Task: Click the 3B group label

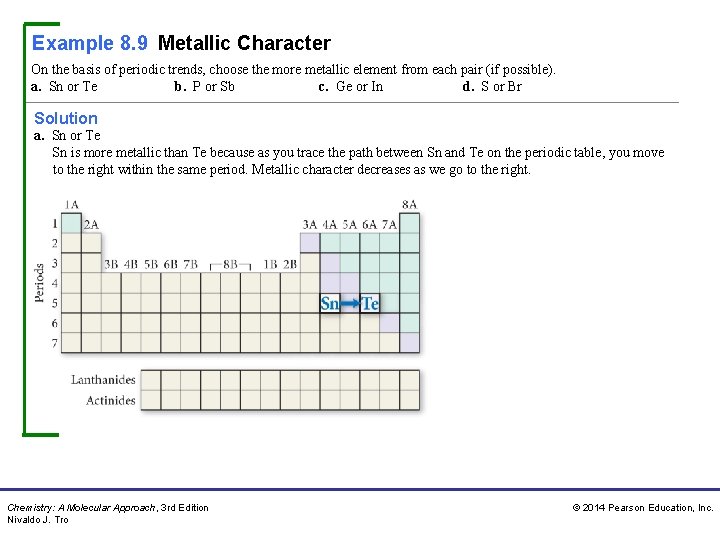Action: (111, 265)
